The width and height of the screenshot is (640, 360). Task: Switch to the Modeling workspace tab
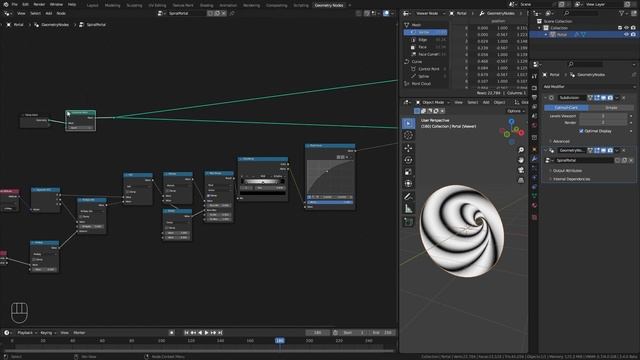point(113,5)
